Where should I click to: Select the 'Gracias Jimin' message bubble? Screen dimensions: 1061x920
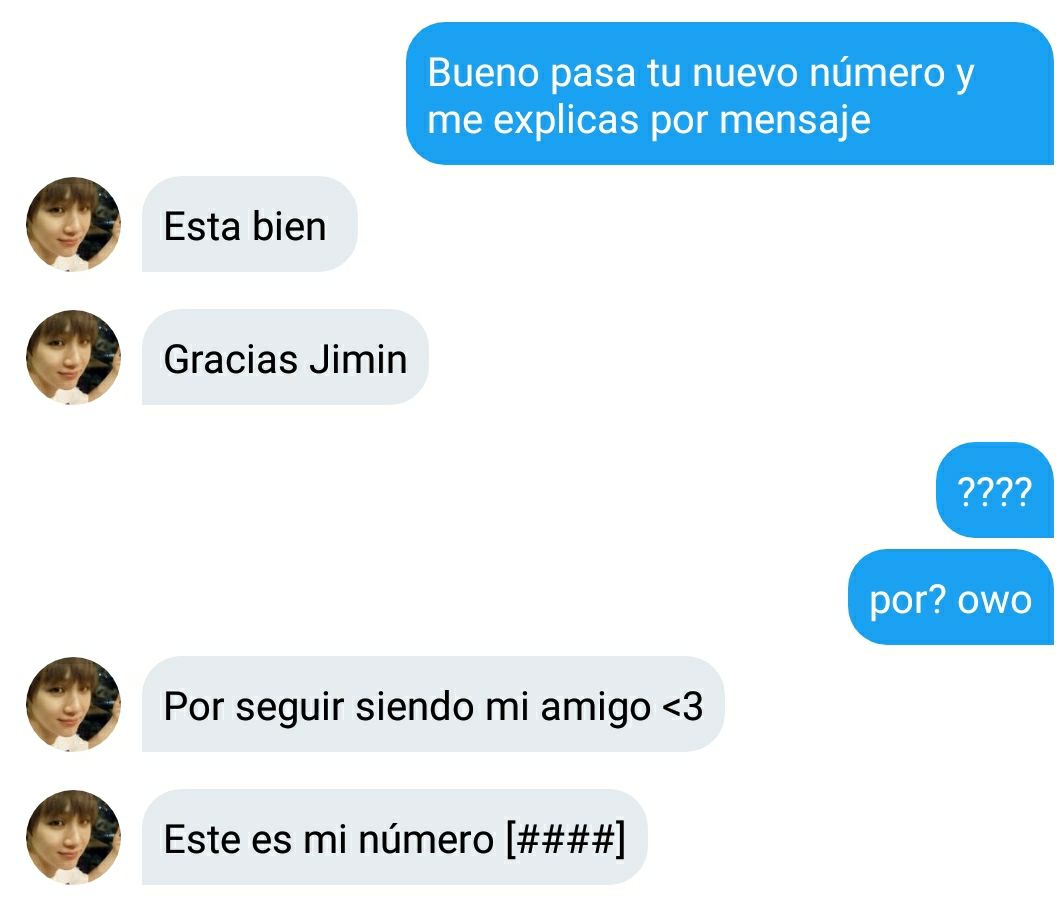click(x=285, y=357)
